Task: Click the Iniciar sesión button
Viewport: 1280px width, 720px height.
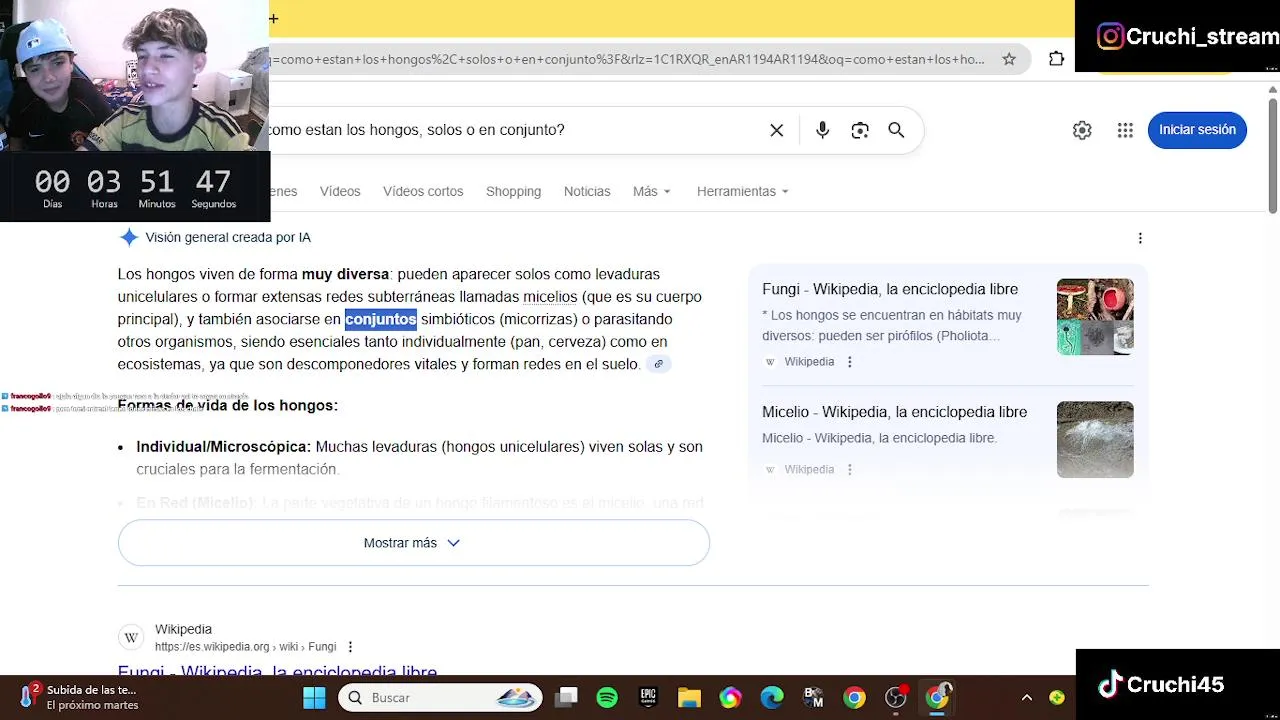Action: [x=1197, y=130]
